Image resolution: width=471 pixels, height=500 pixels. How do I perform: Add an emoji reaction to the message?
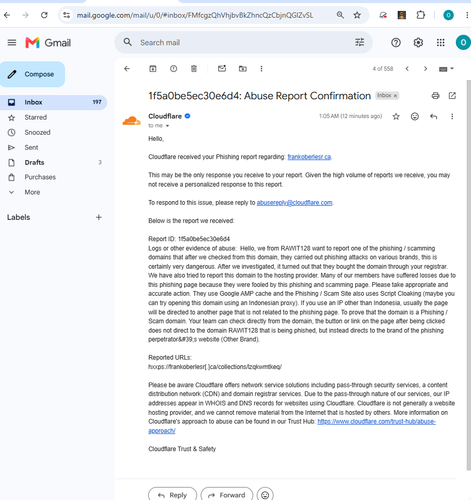click(415, 116)
